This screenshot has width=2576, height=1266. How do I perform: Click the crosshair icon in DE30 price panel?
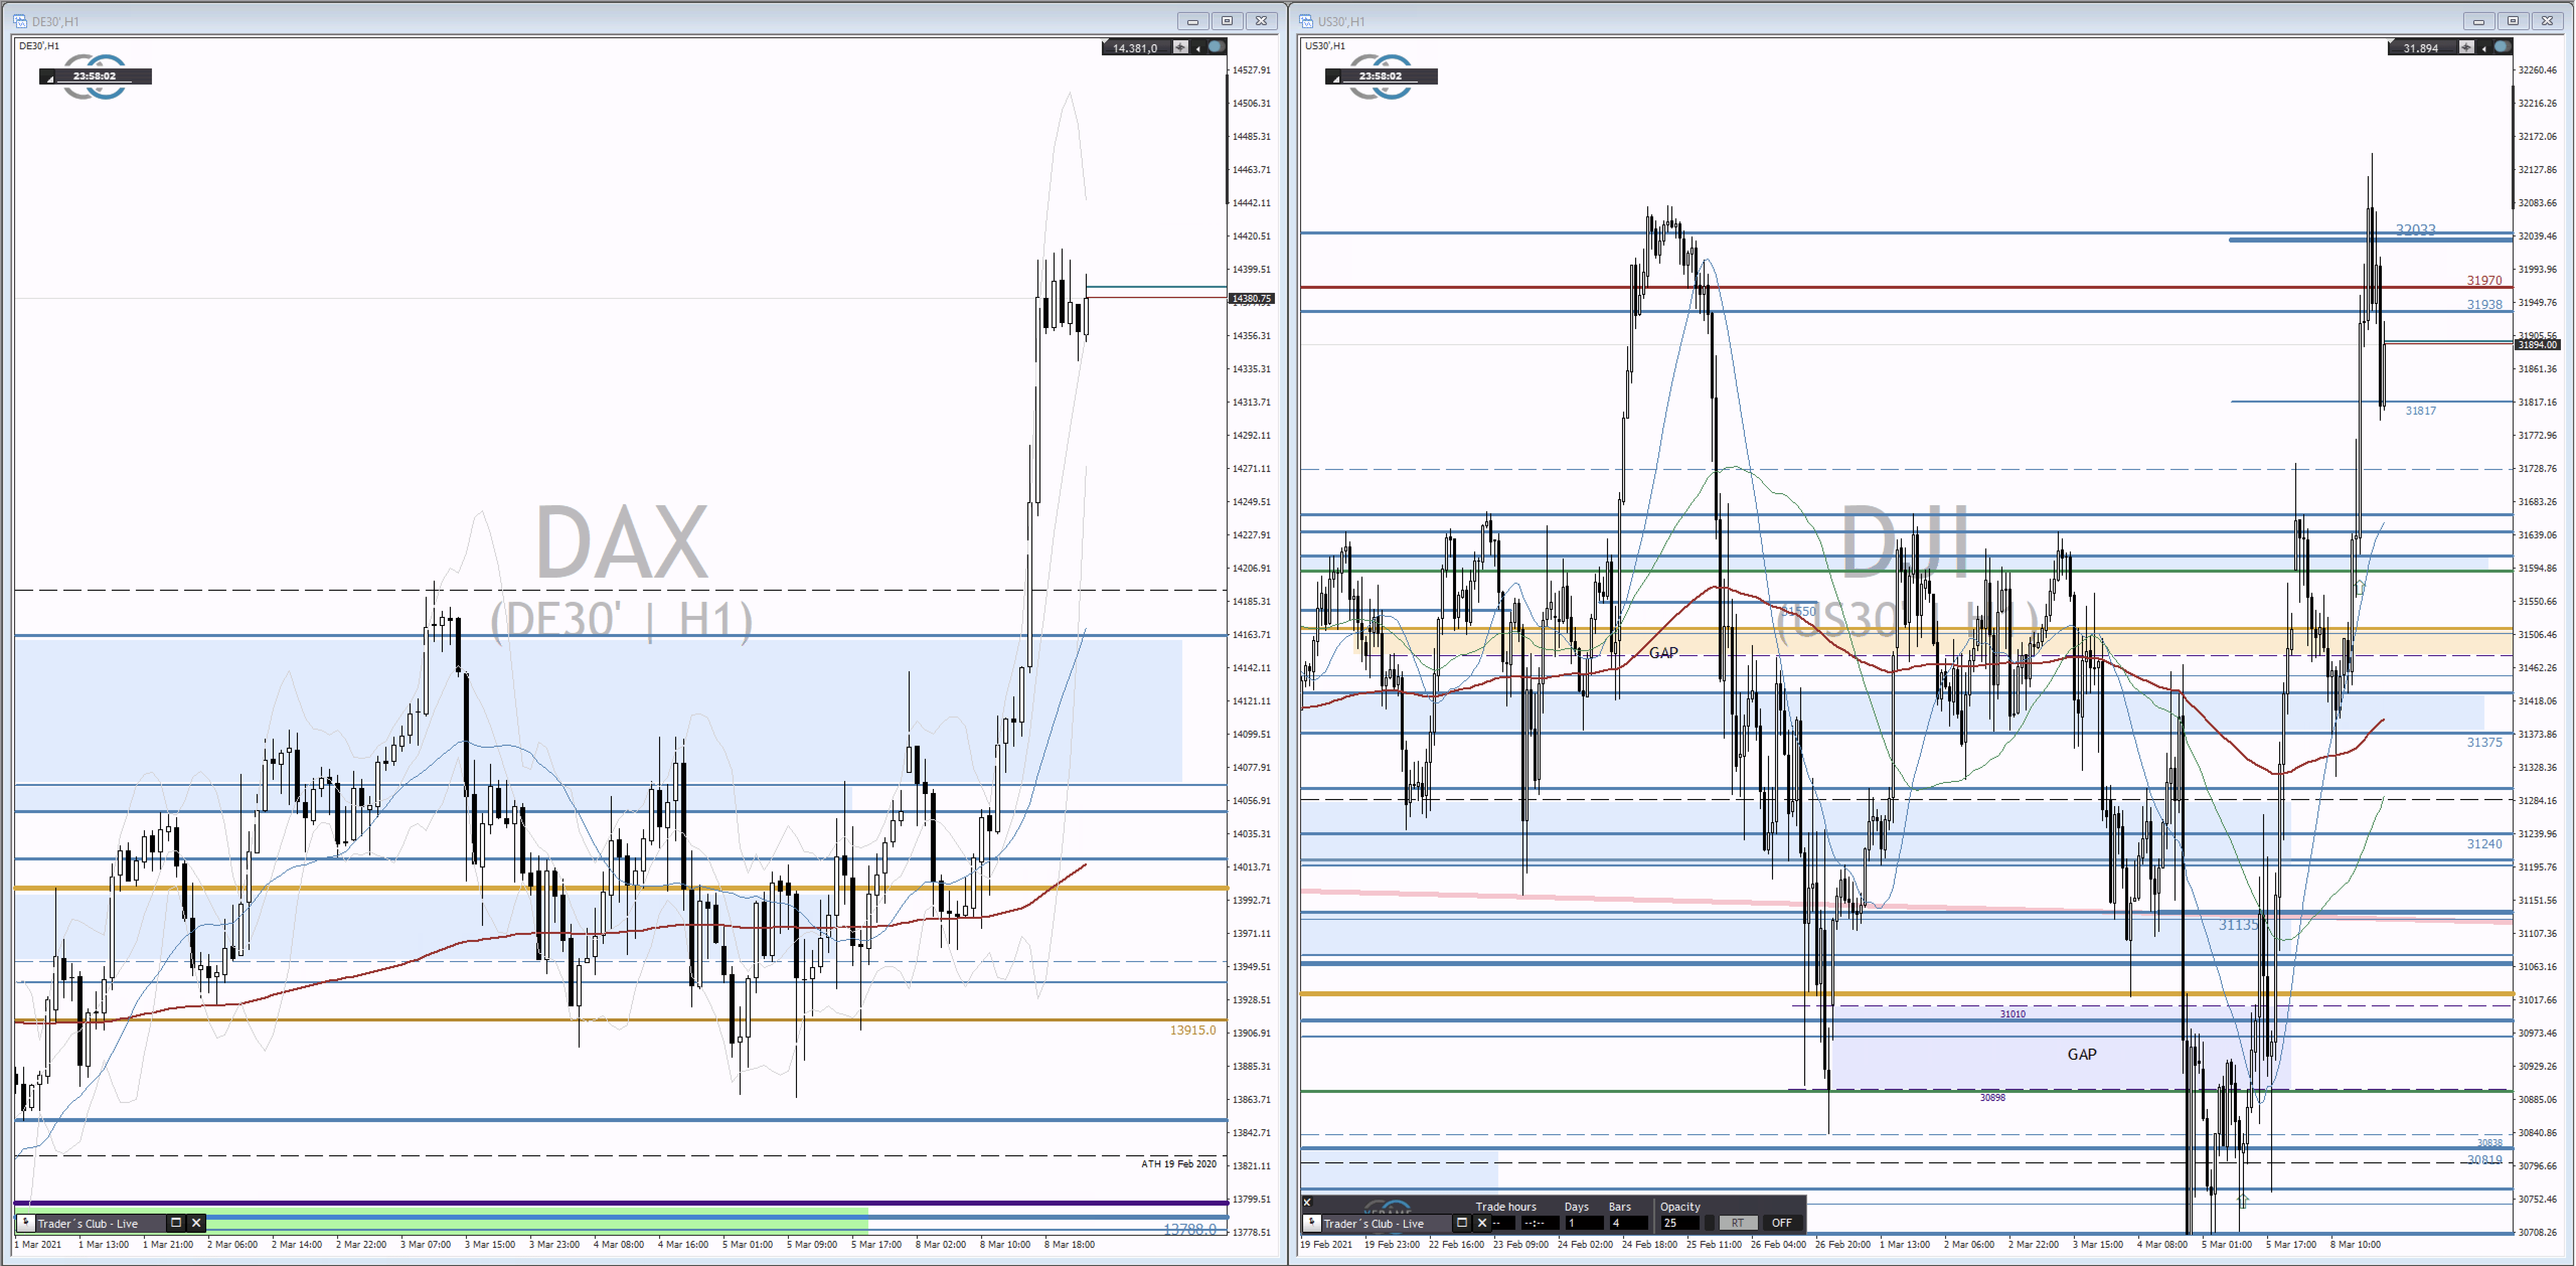point(1180,47)
